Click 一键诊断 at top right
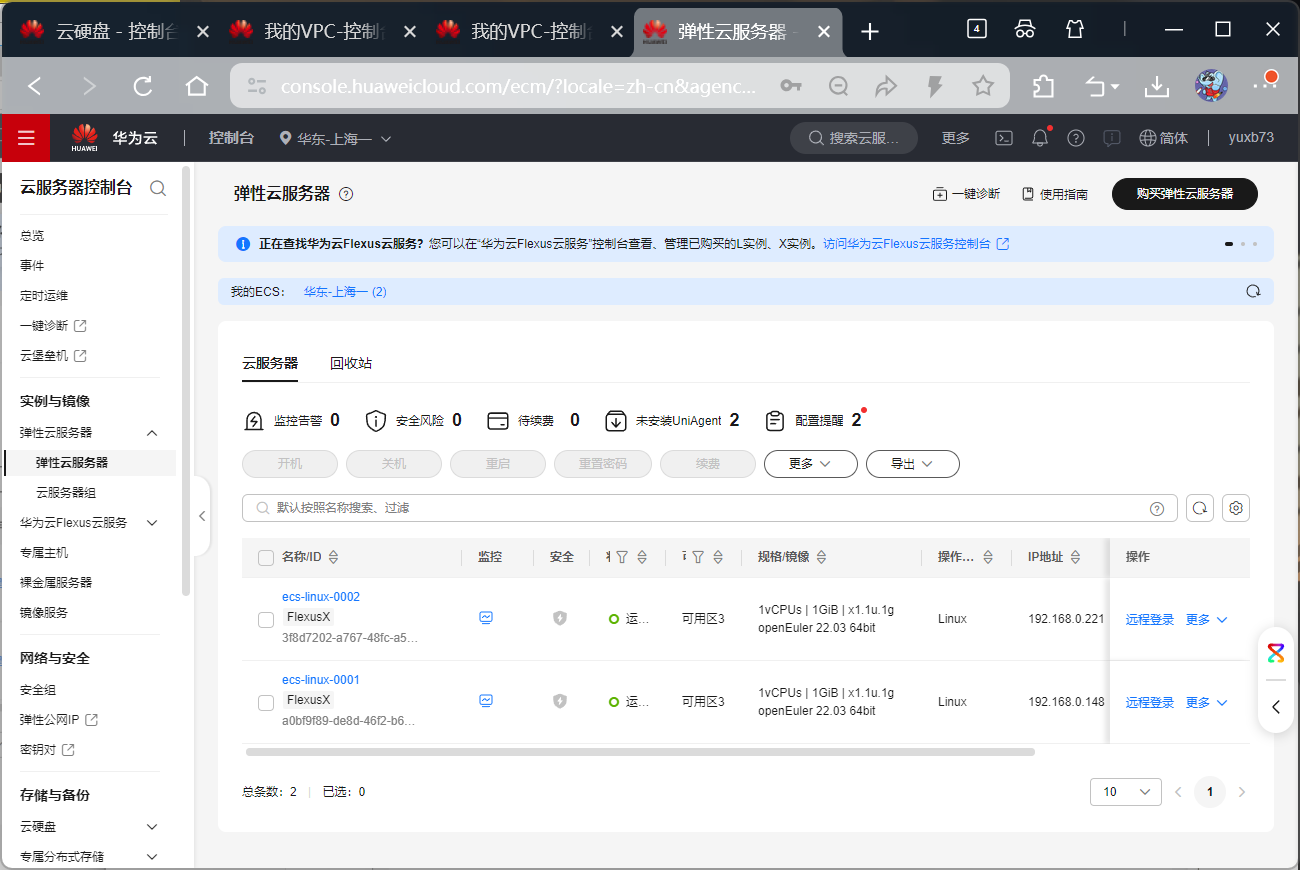This screenshot has width=1300, height=870. pos(966,194)
